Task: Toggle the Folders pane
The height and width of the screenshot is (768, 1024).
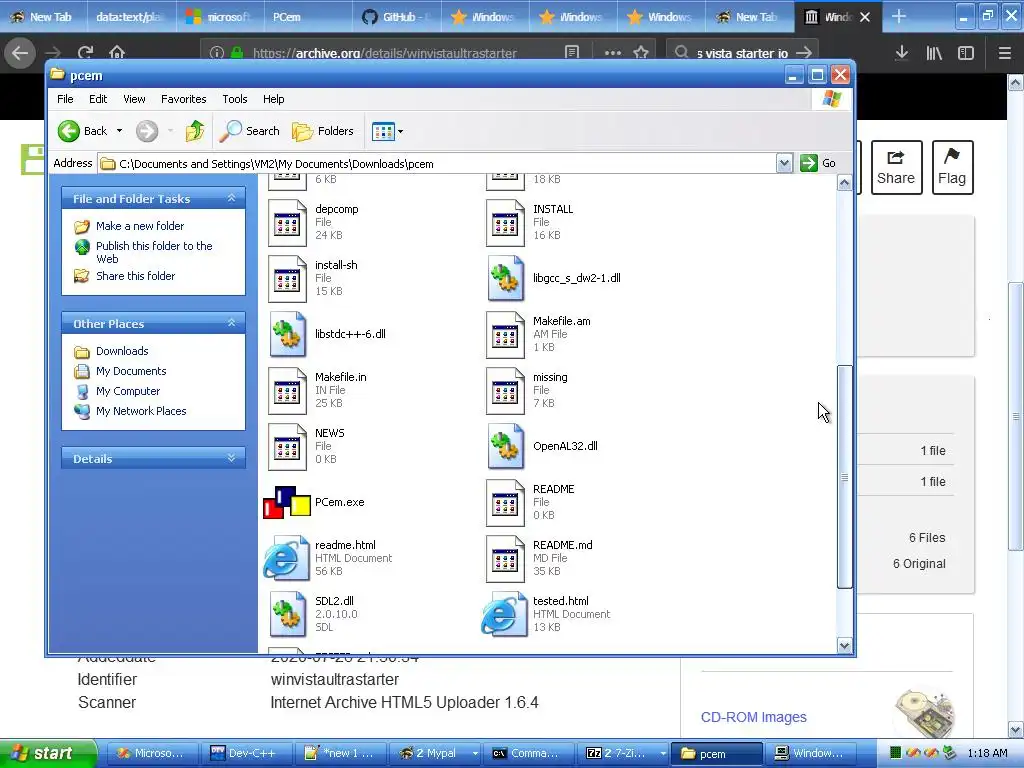Action: 323,131
